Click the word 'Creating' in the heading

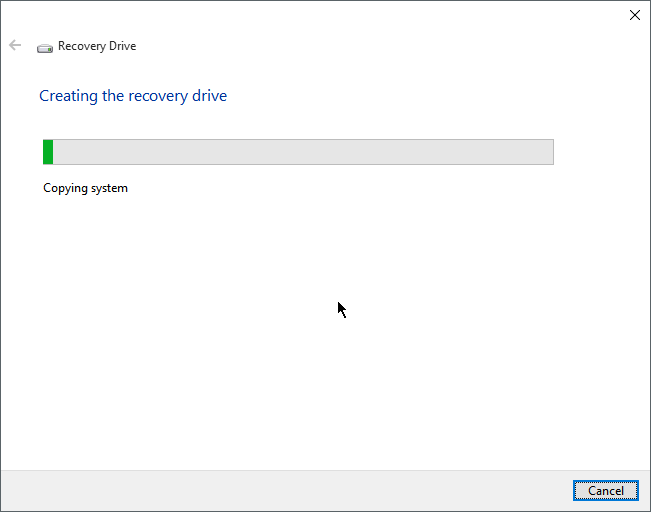point(67,96)
